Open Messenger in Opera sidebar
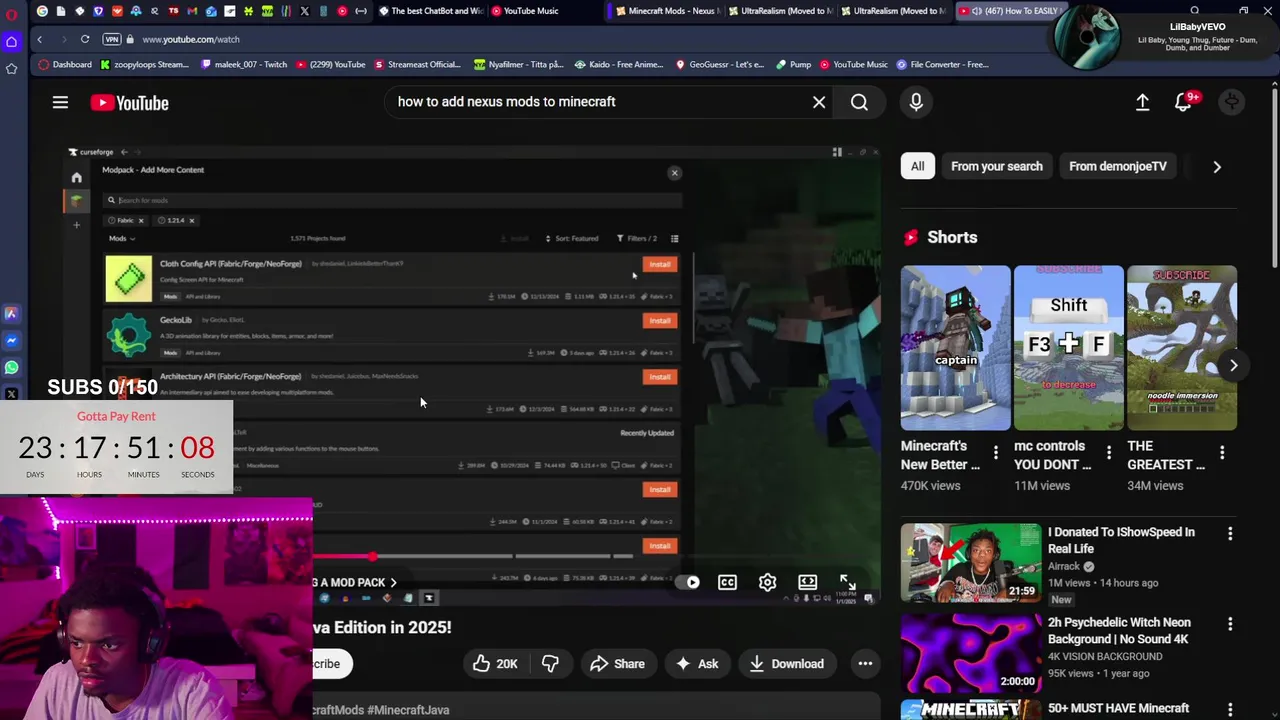 tap(11, 341)
